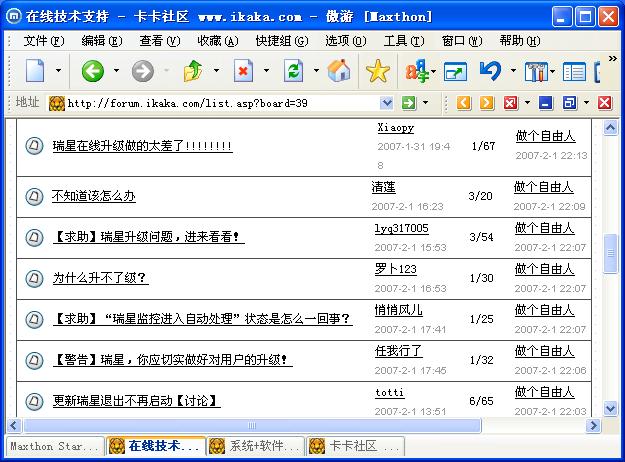Click the reply count 6/65
Image resolution: width=625 pixels, height=462 pixels.
tap(481, 401)
